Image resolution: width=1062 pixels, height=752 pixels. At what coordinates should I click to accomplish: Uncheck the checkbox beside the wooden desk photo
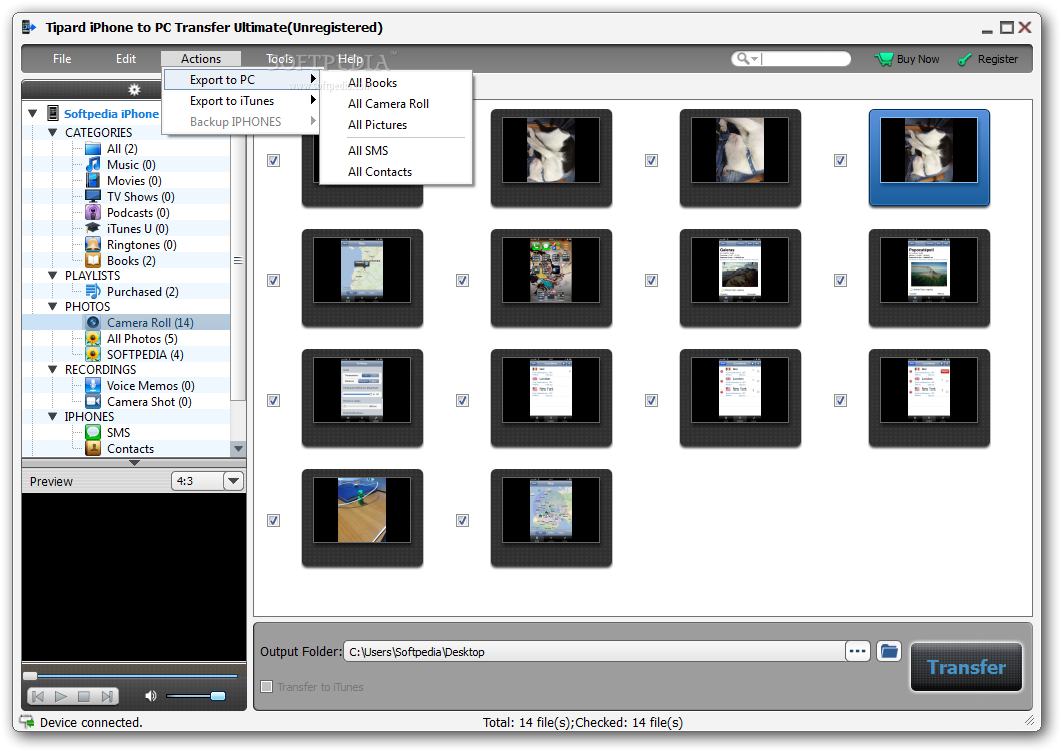click(274, 520)
